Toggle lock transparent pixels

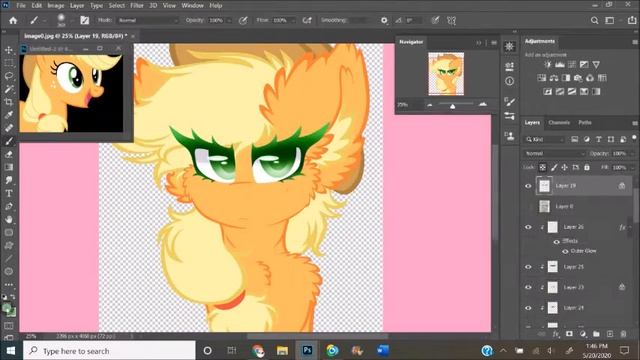542,167
